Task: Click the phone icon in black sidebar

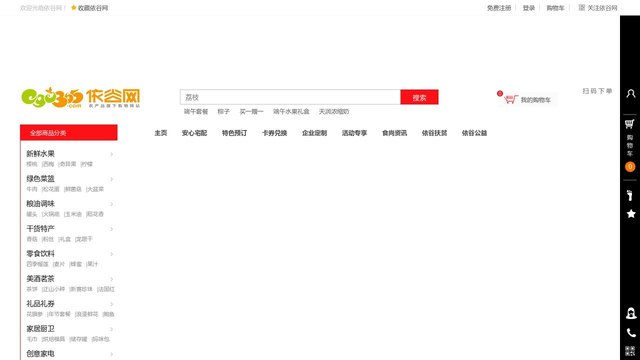Action: [x=631, y=333]
